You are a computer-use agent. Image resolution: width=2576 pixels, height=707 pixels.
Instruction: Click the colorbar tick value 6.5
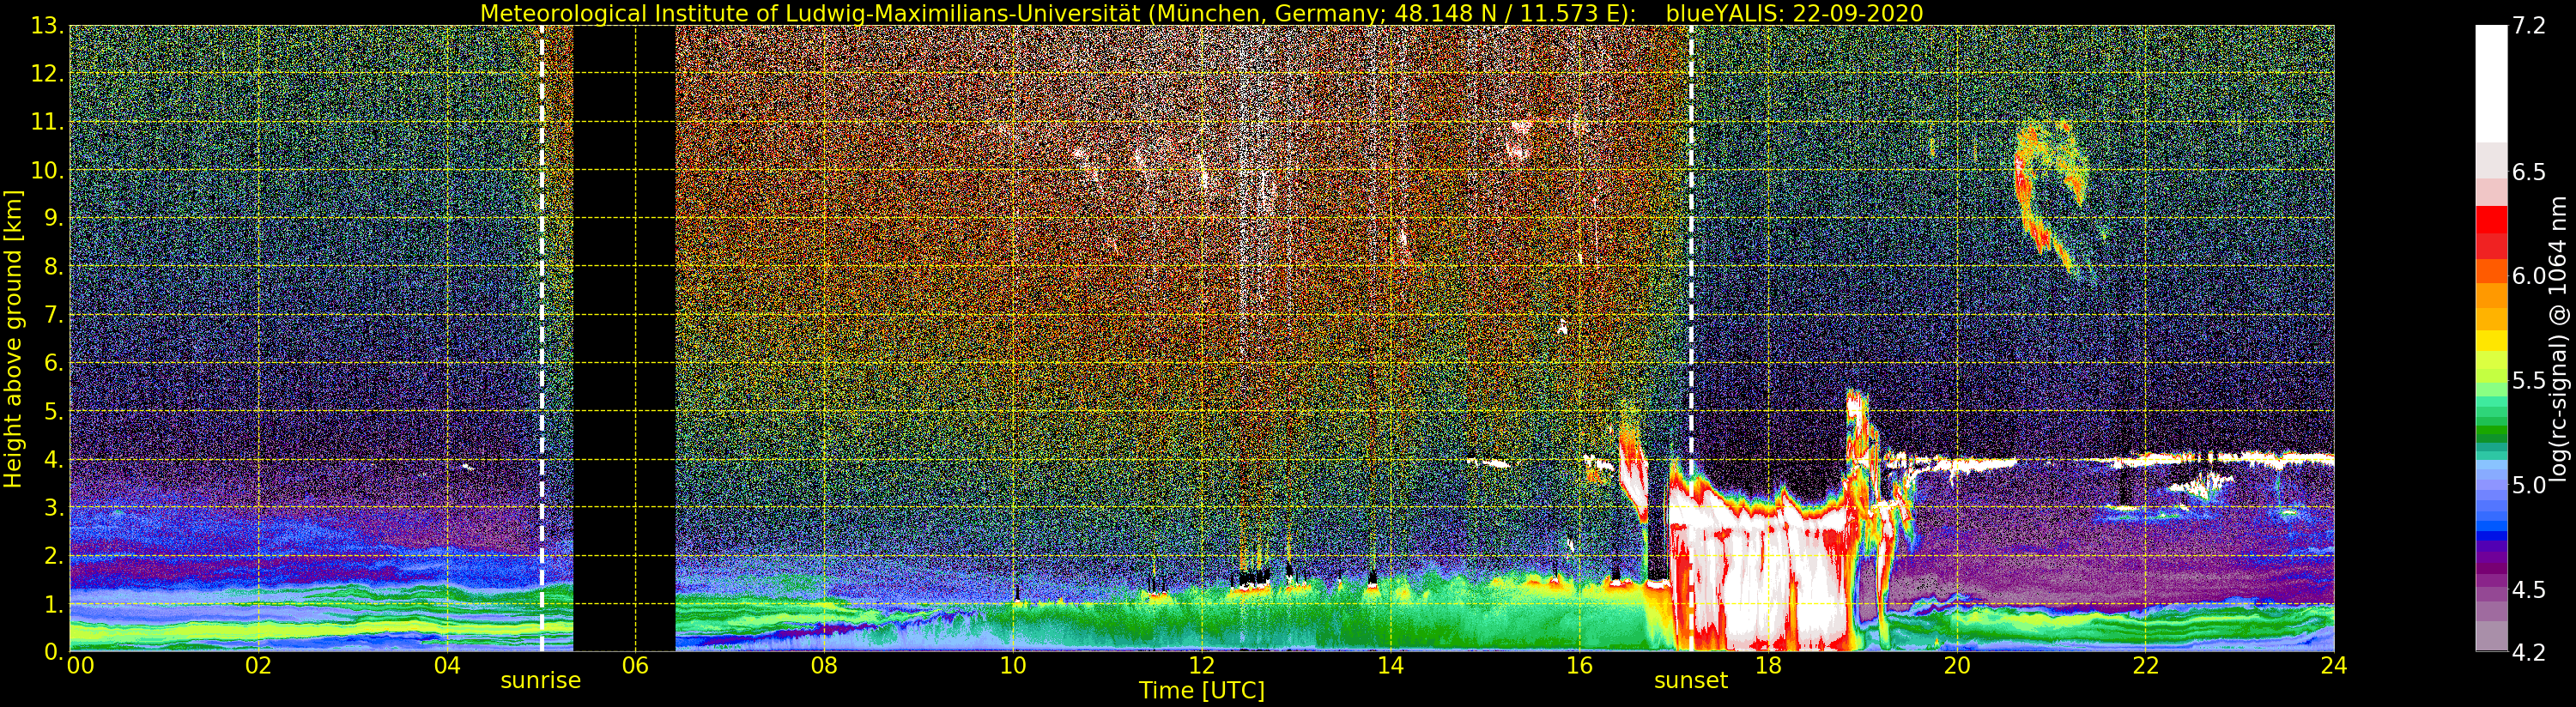pyautogui.click(x=2529, y=172)
